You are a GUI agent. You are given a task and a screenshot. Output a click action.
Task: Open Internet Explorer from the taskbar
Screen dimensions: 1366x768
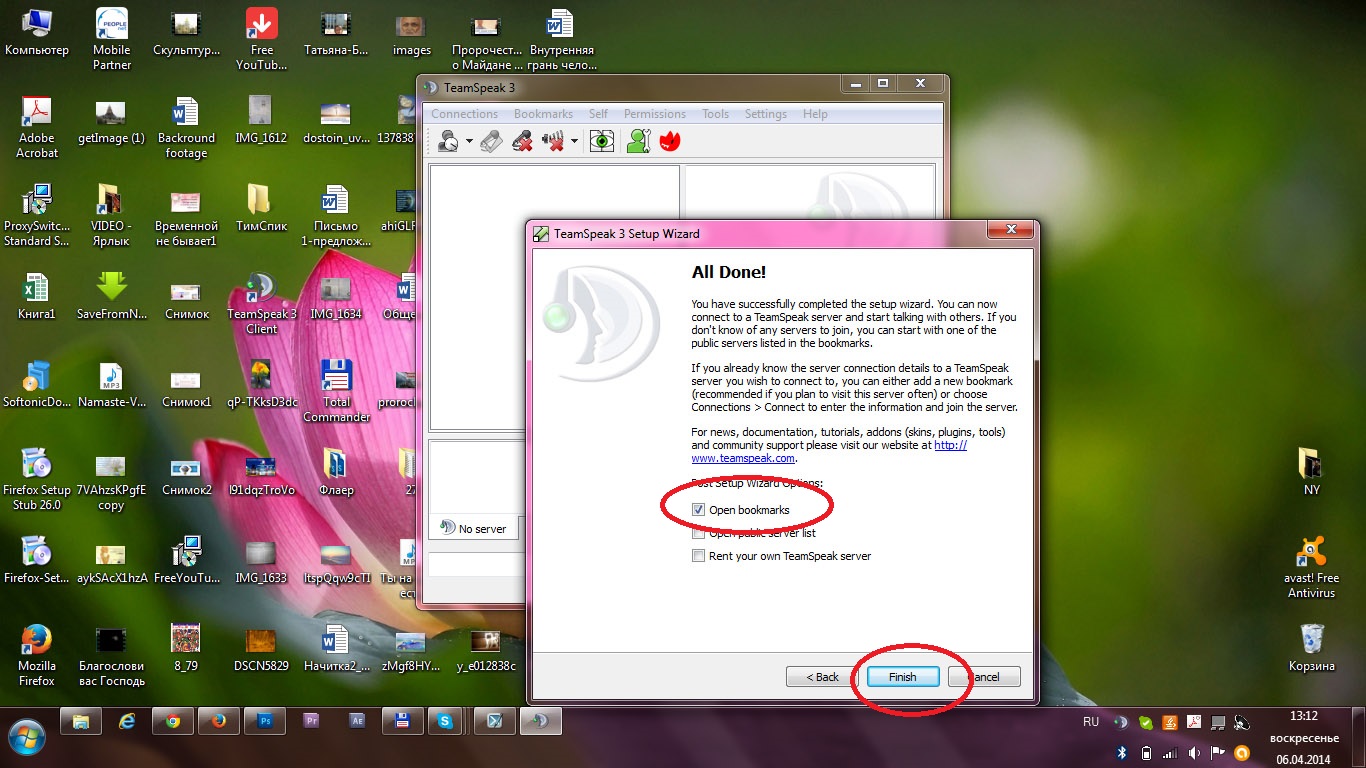click(127, 720)
